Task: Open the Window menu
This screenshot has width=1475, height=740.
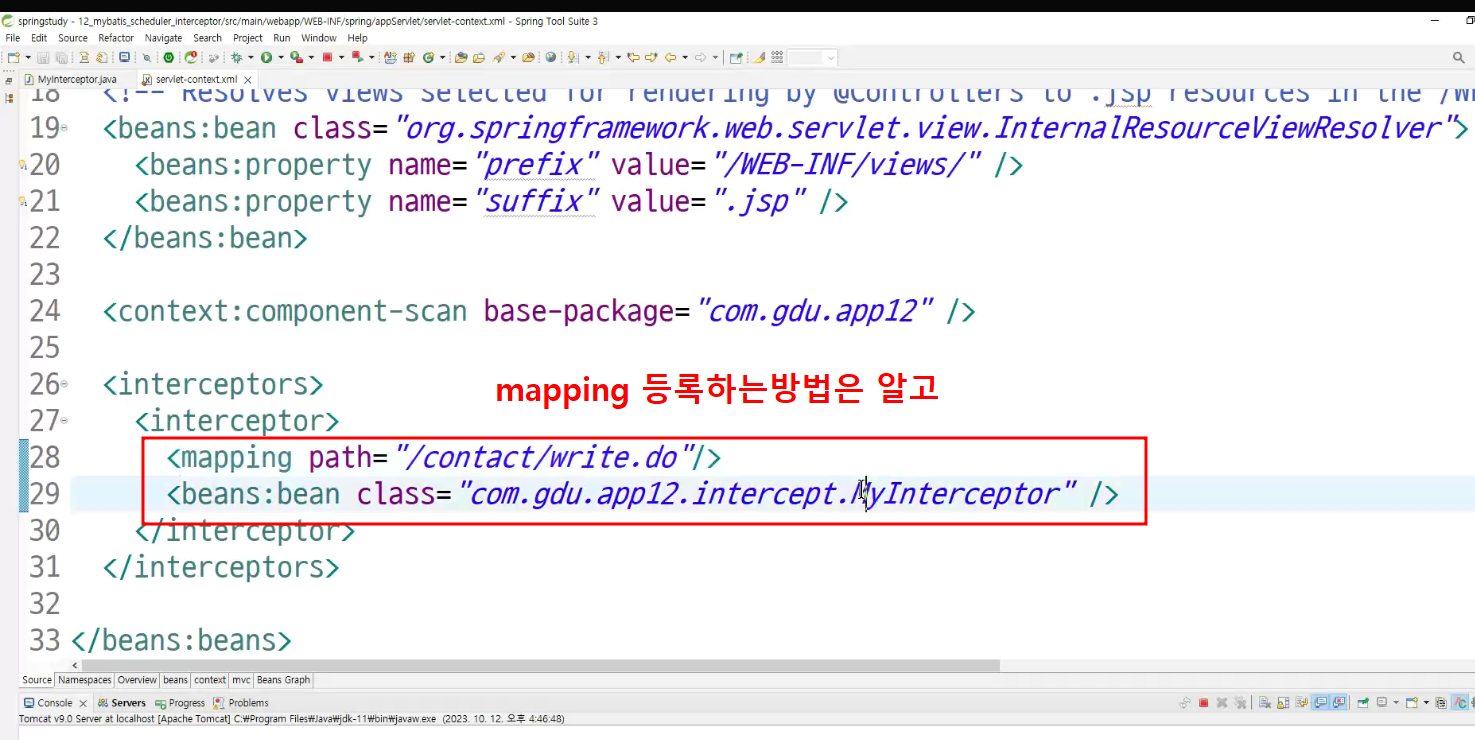Action: click(319, 38)
